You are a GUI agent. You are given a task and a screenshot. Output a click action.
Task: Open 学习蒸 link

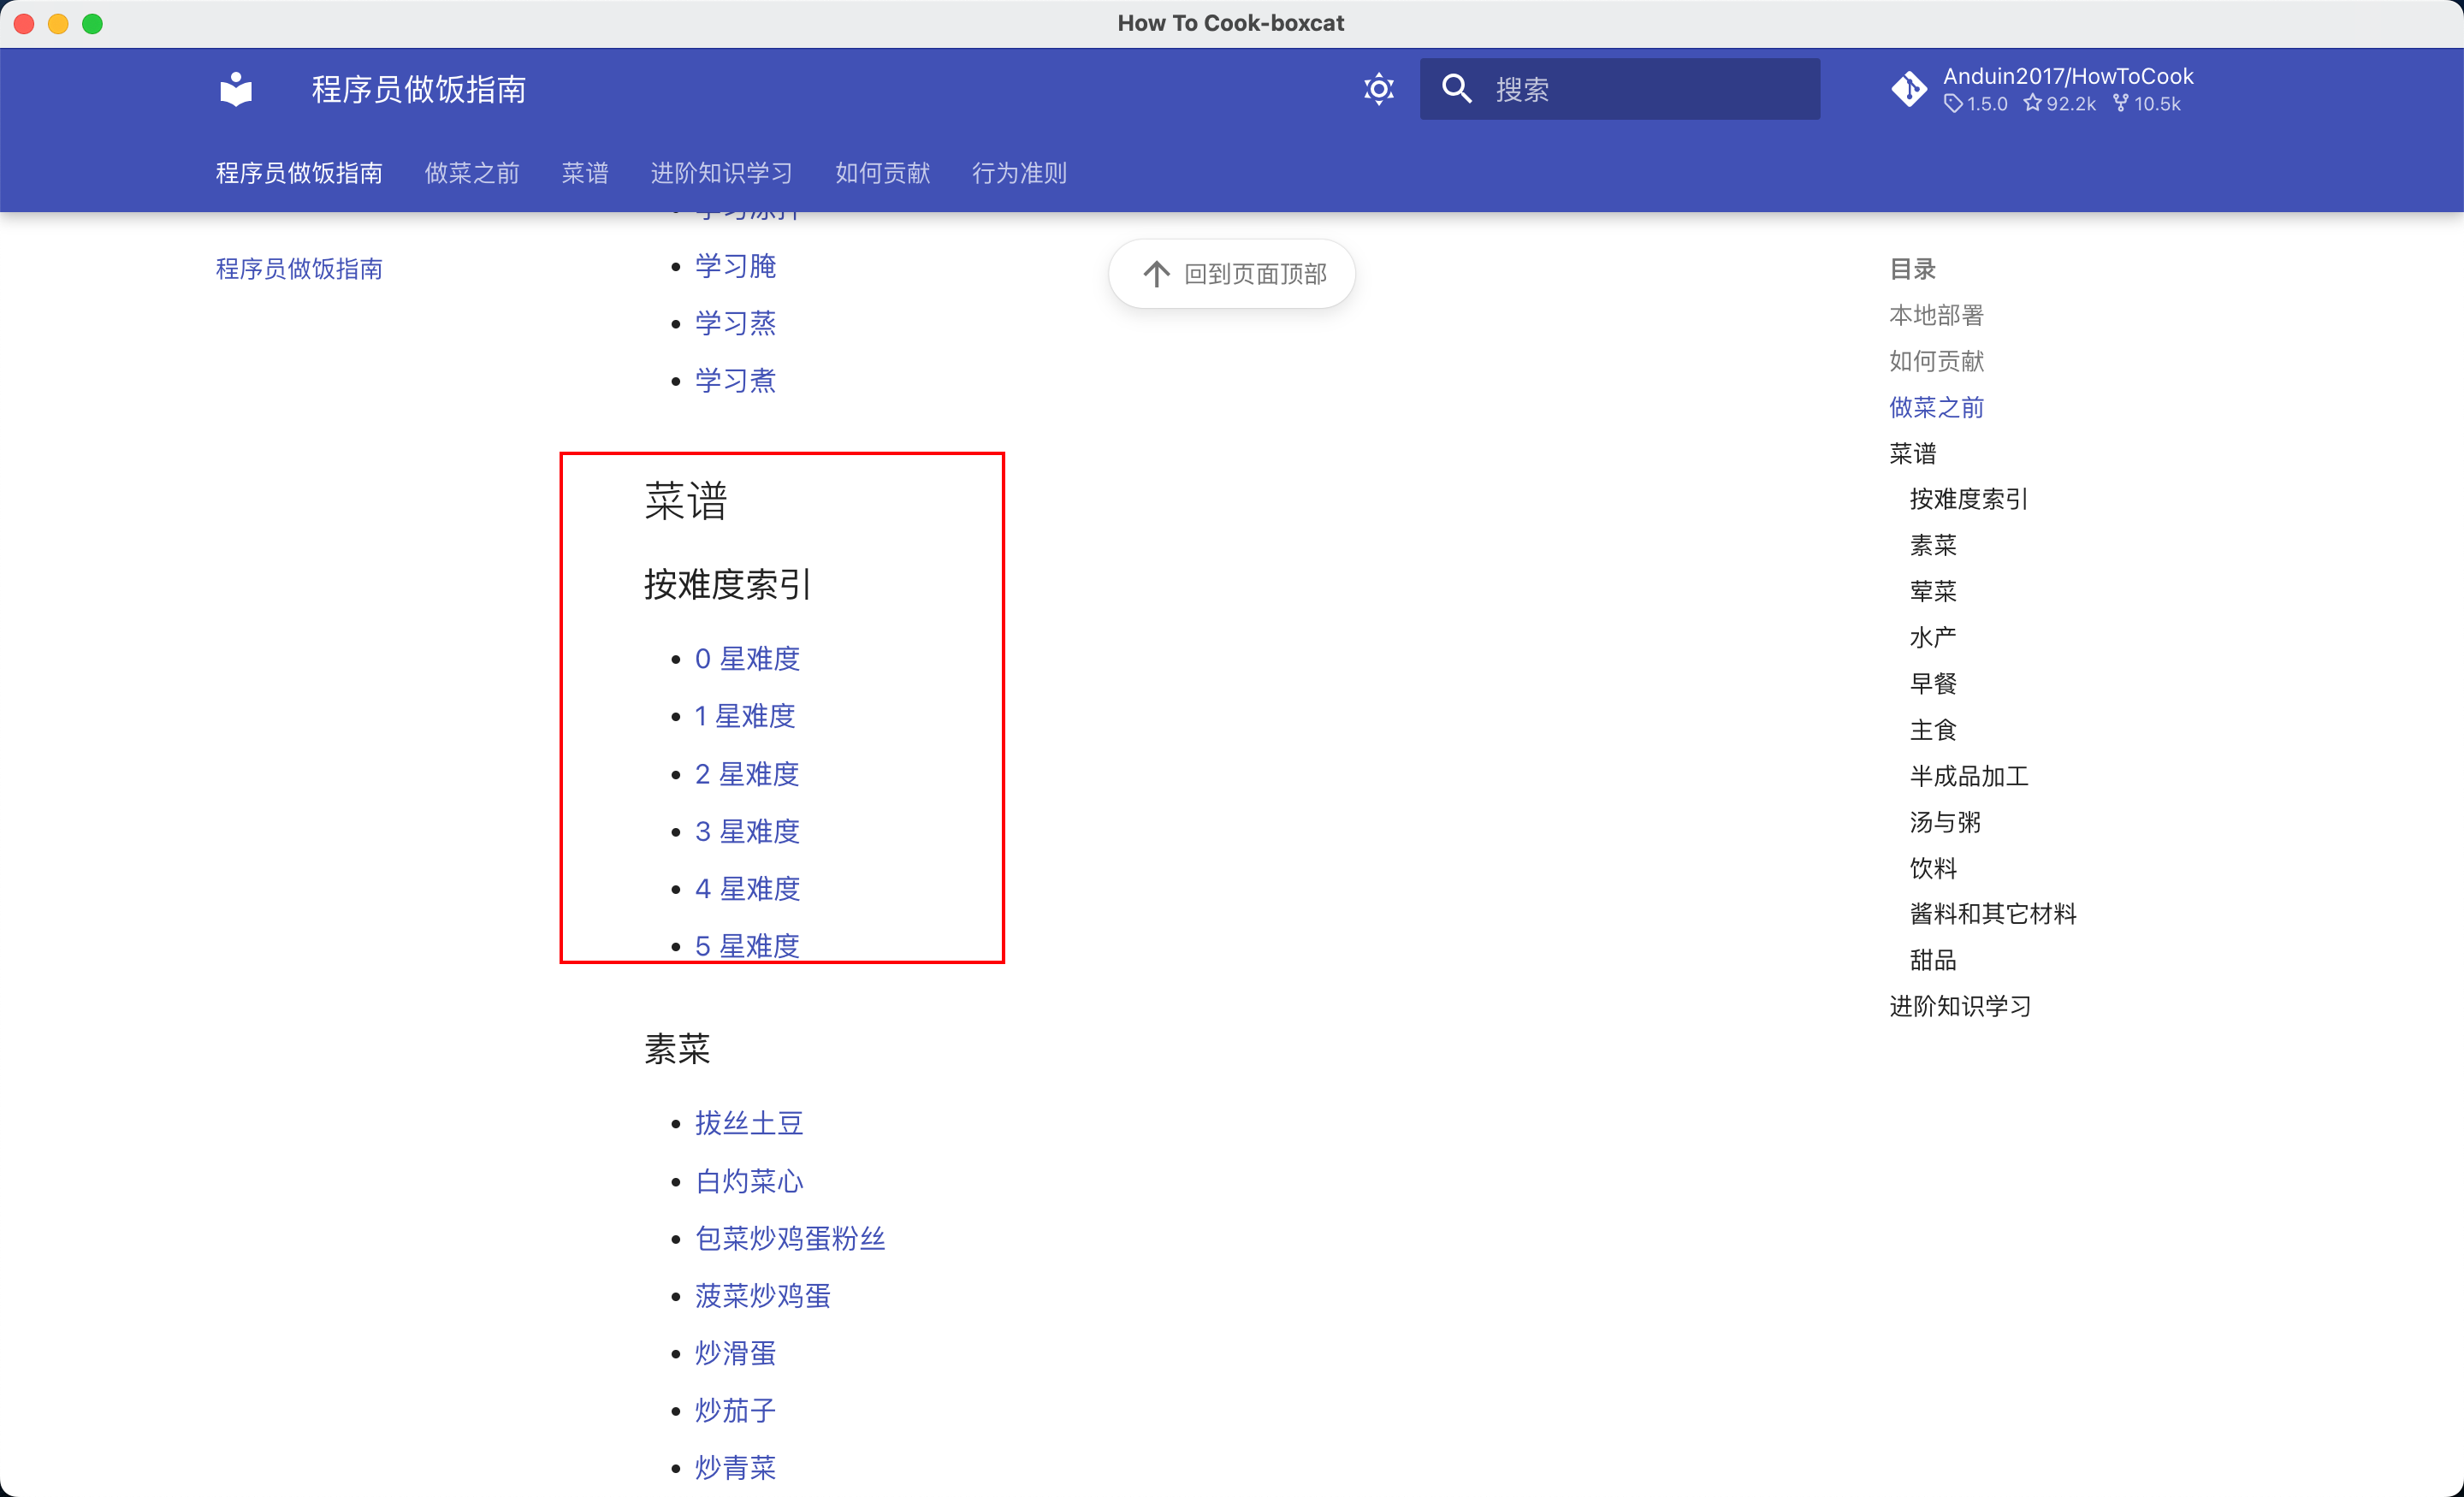point(735,323)
